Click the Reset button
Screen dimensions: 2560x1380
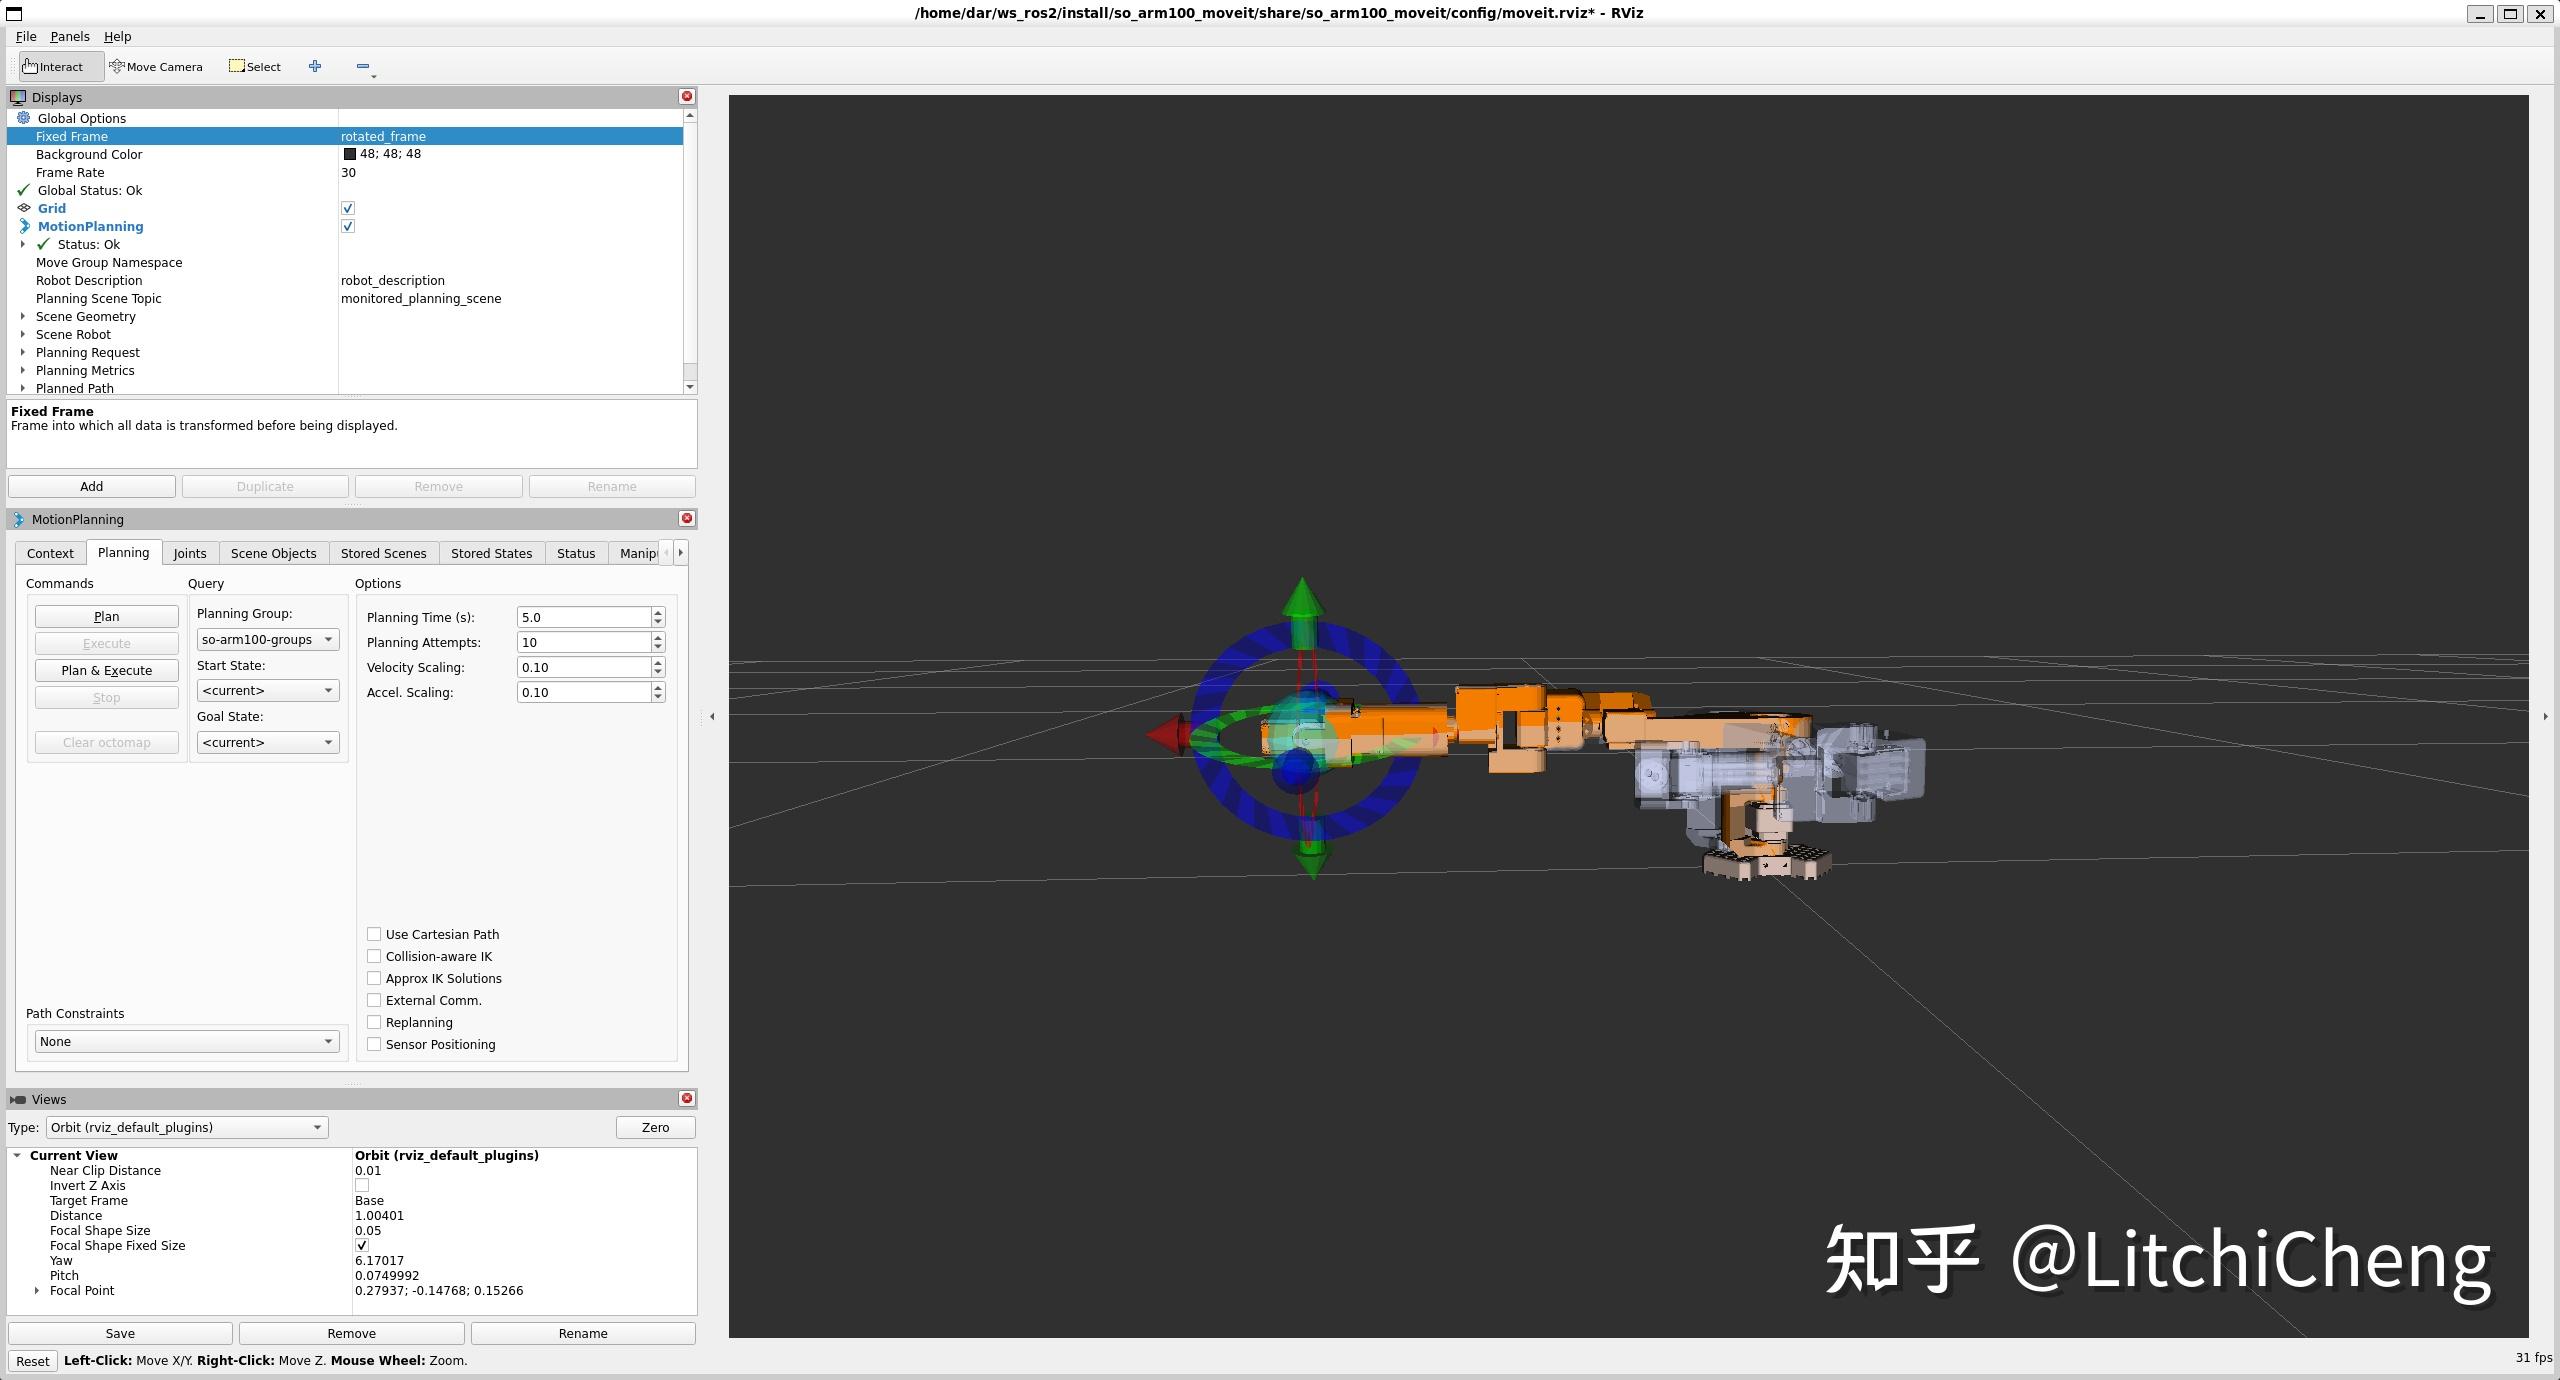tap(32, 1360)
